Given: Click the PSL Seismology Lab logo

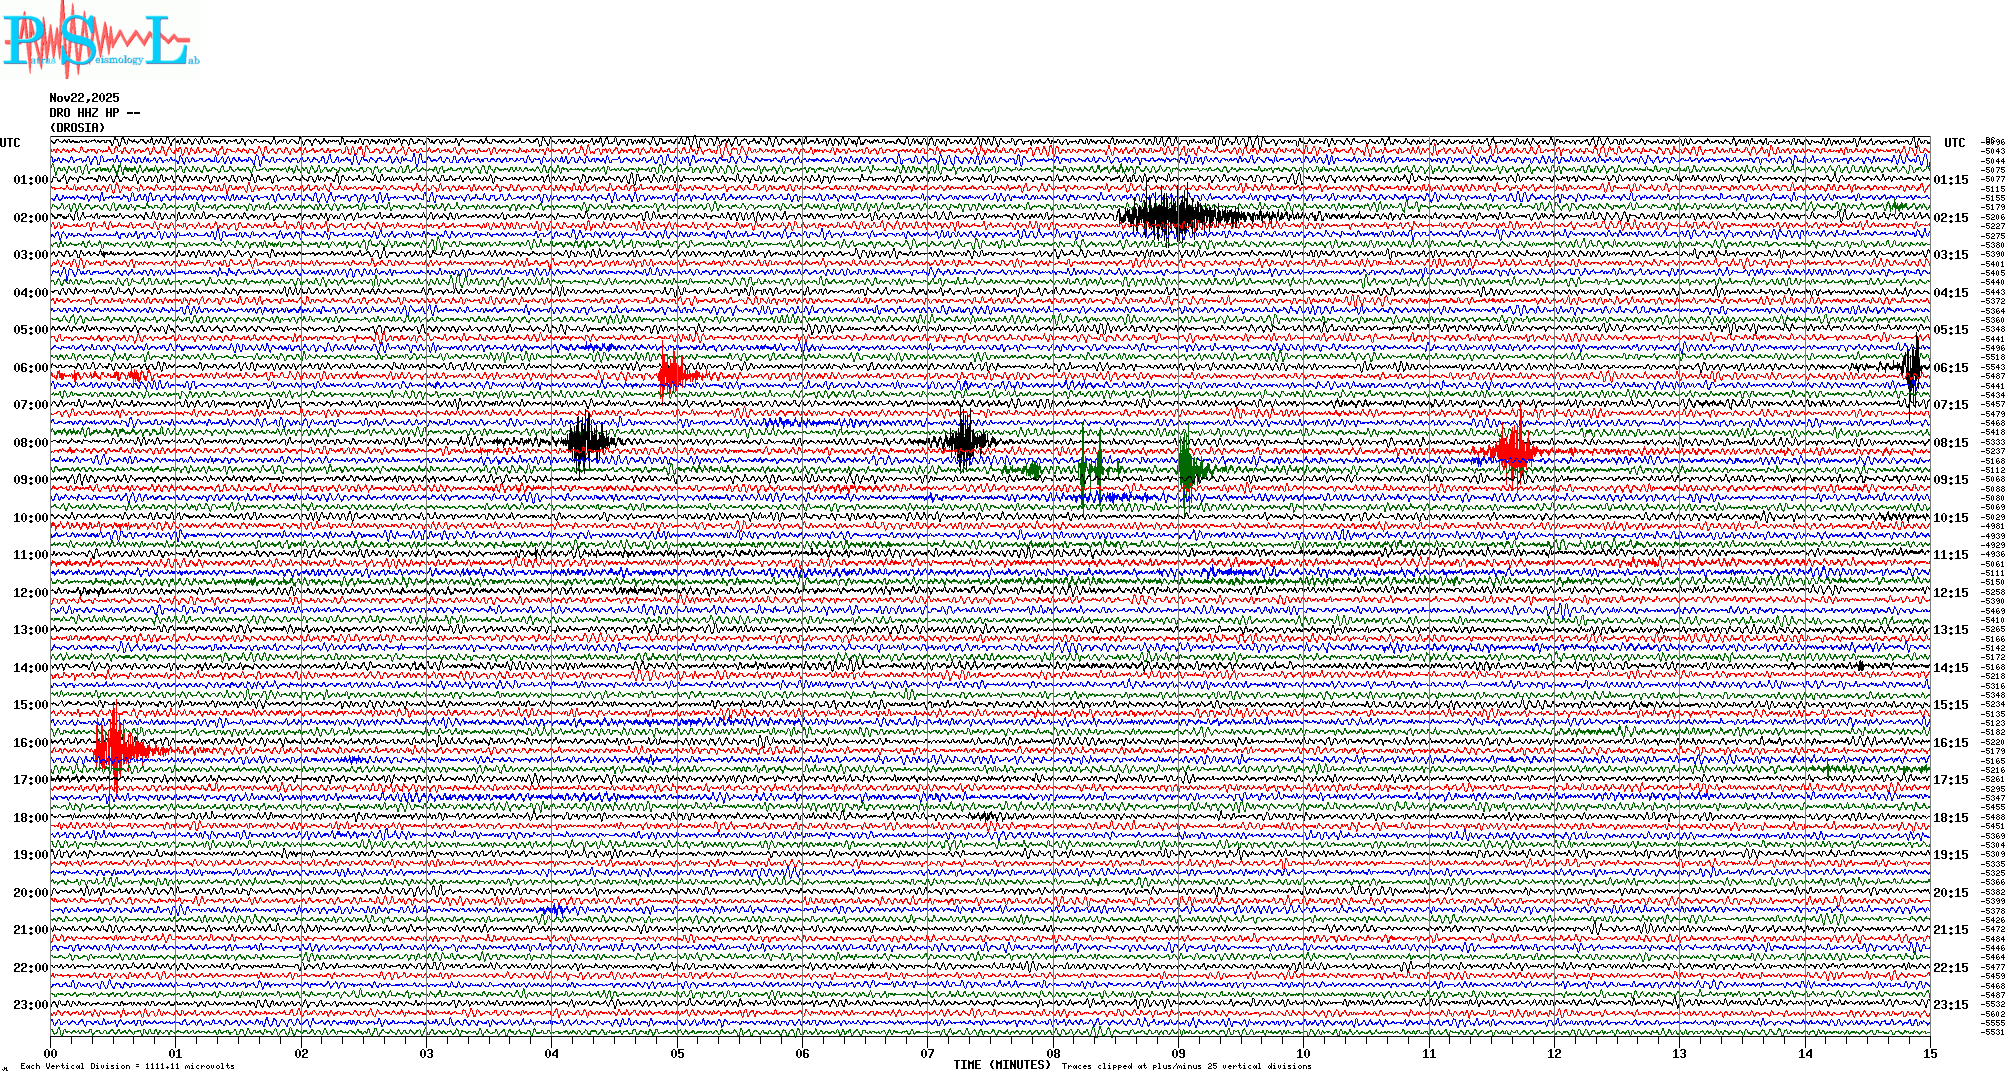Looking at the screenshot, I should click(100, 42).
